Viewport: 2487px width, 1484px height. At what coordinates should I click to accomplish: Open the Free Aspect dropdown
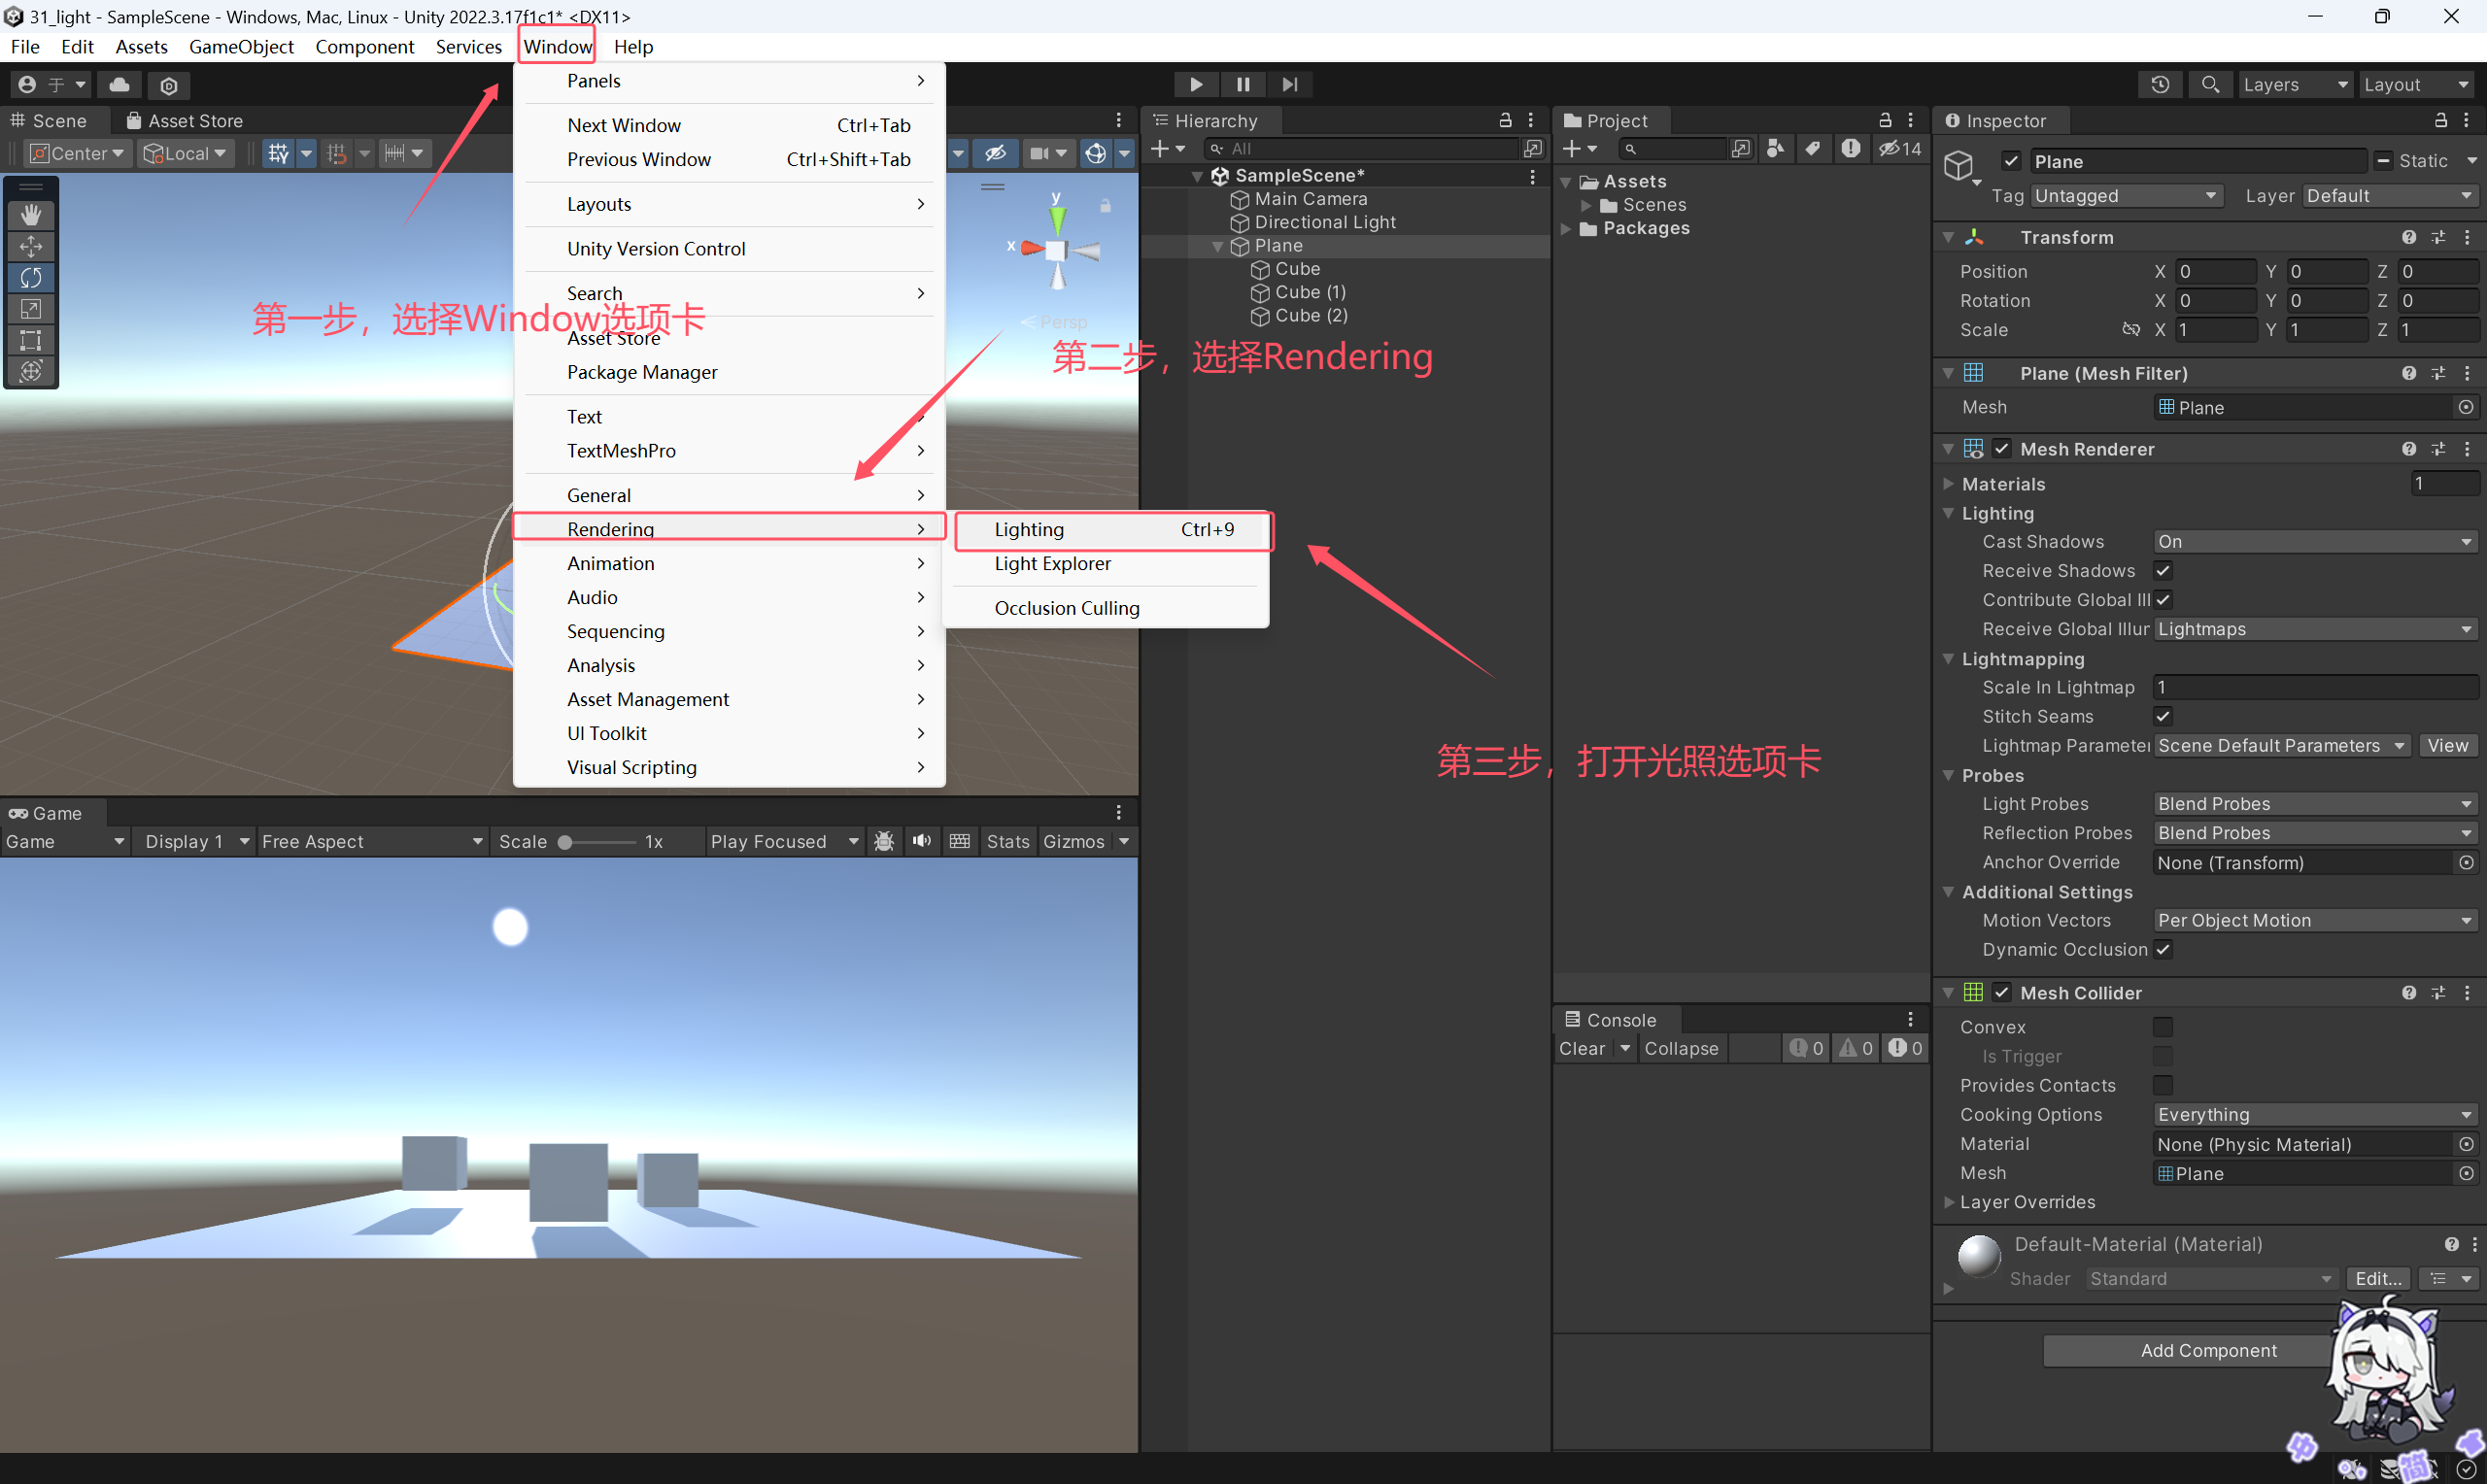pos(372,841)
